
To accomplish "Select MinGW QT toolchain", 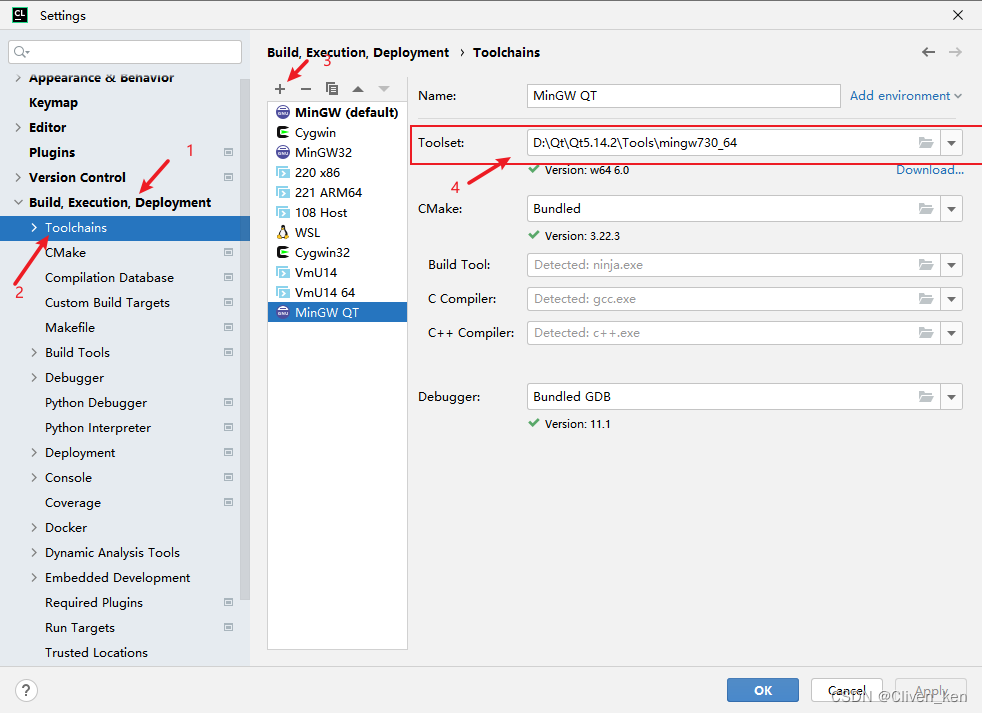I will (x=338, y=312).
